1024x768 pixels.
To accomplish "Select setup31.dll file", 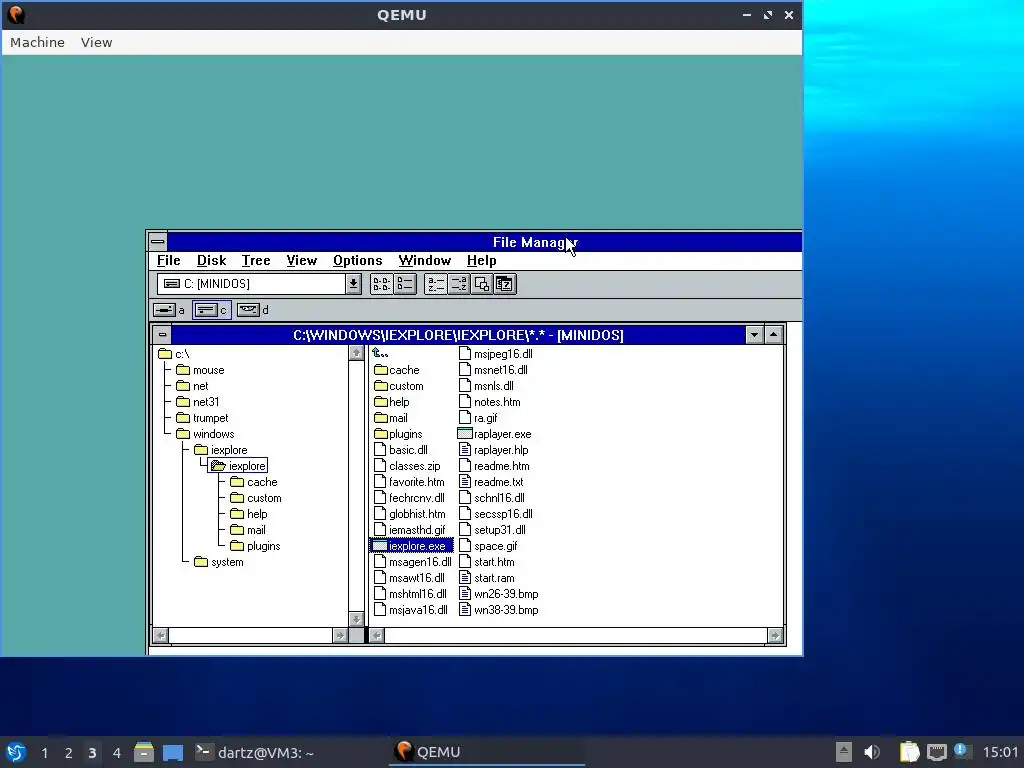I will pyautogui.click(x=492, y=530).
